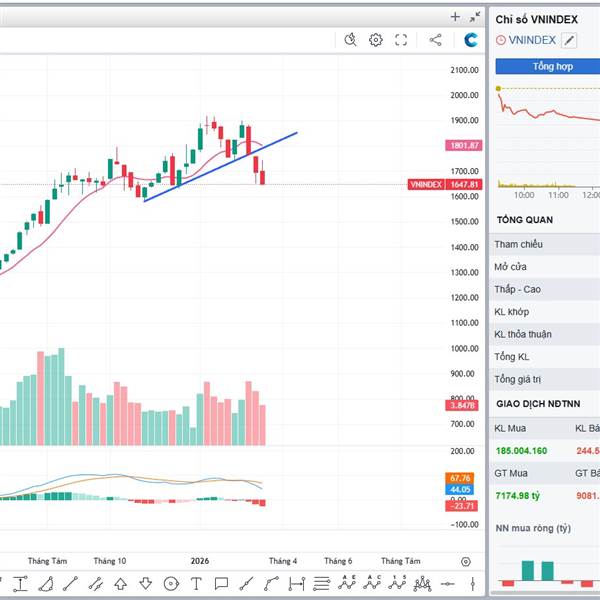Pick the callout comment drawing tool
Viewport: 600px width, 600px height.
221,584
